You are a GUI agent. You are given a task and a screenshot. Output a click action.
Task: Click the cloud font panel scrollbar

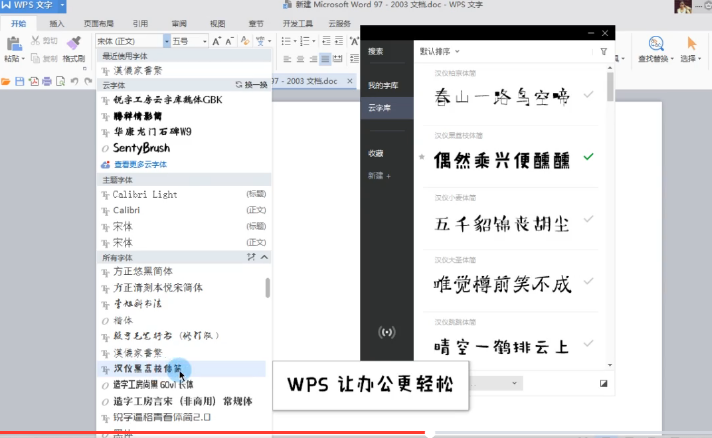610,86
